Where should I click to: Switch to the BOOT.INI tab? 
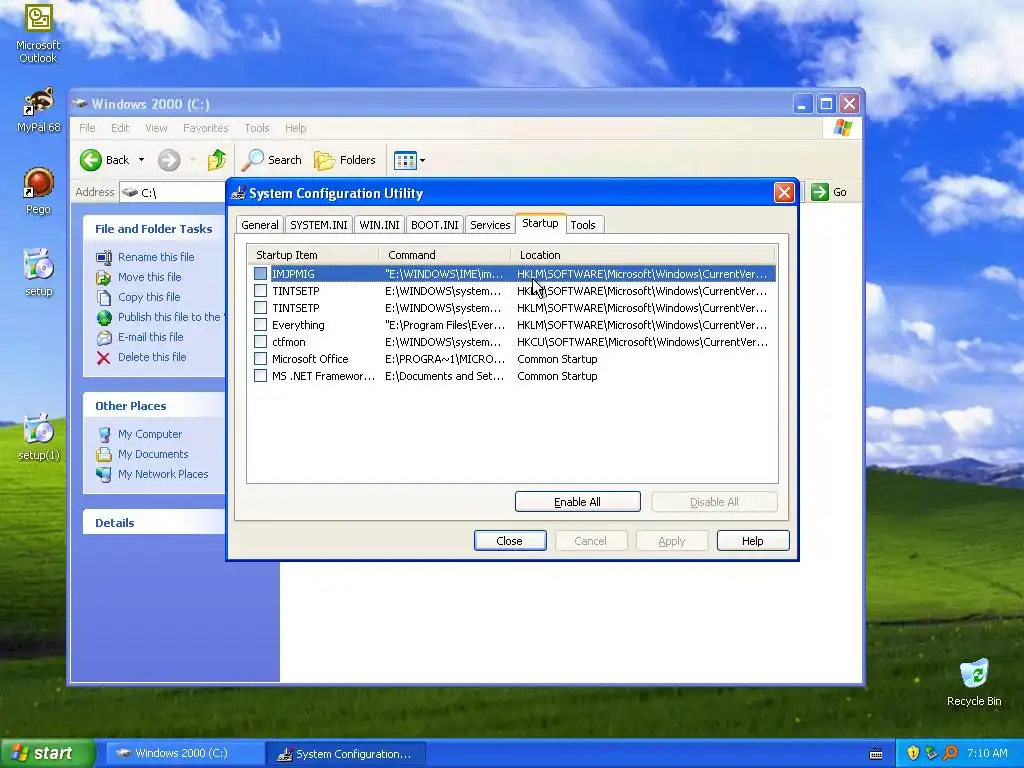coord(435,225)
